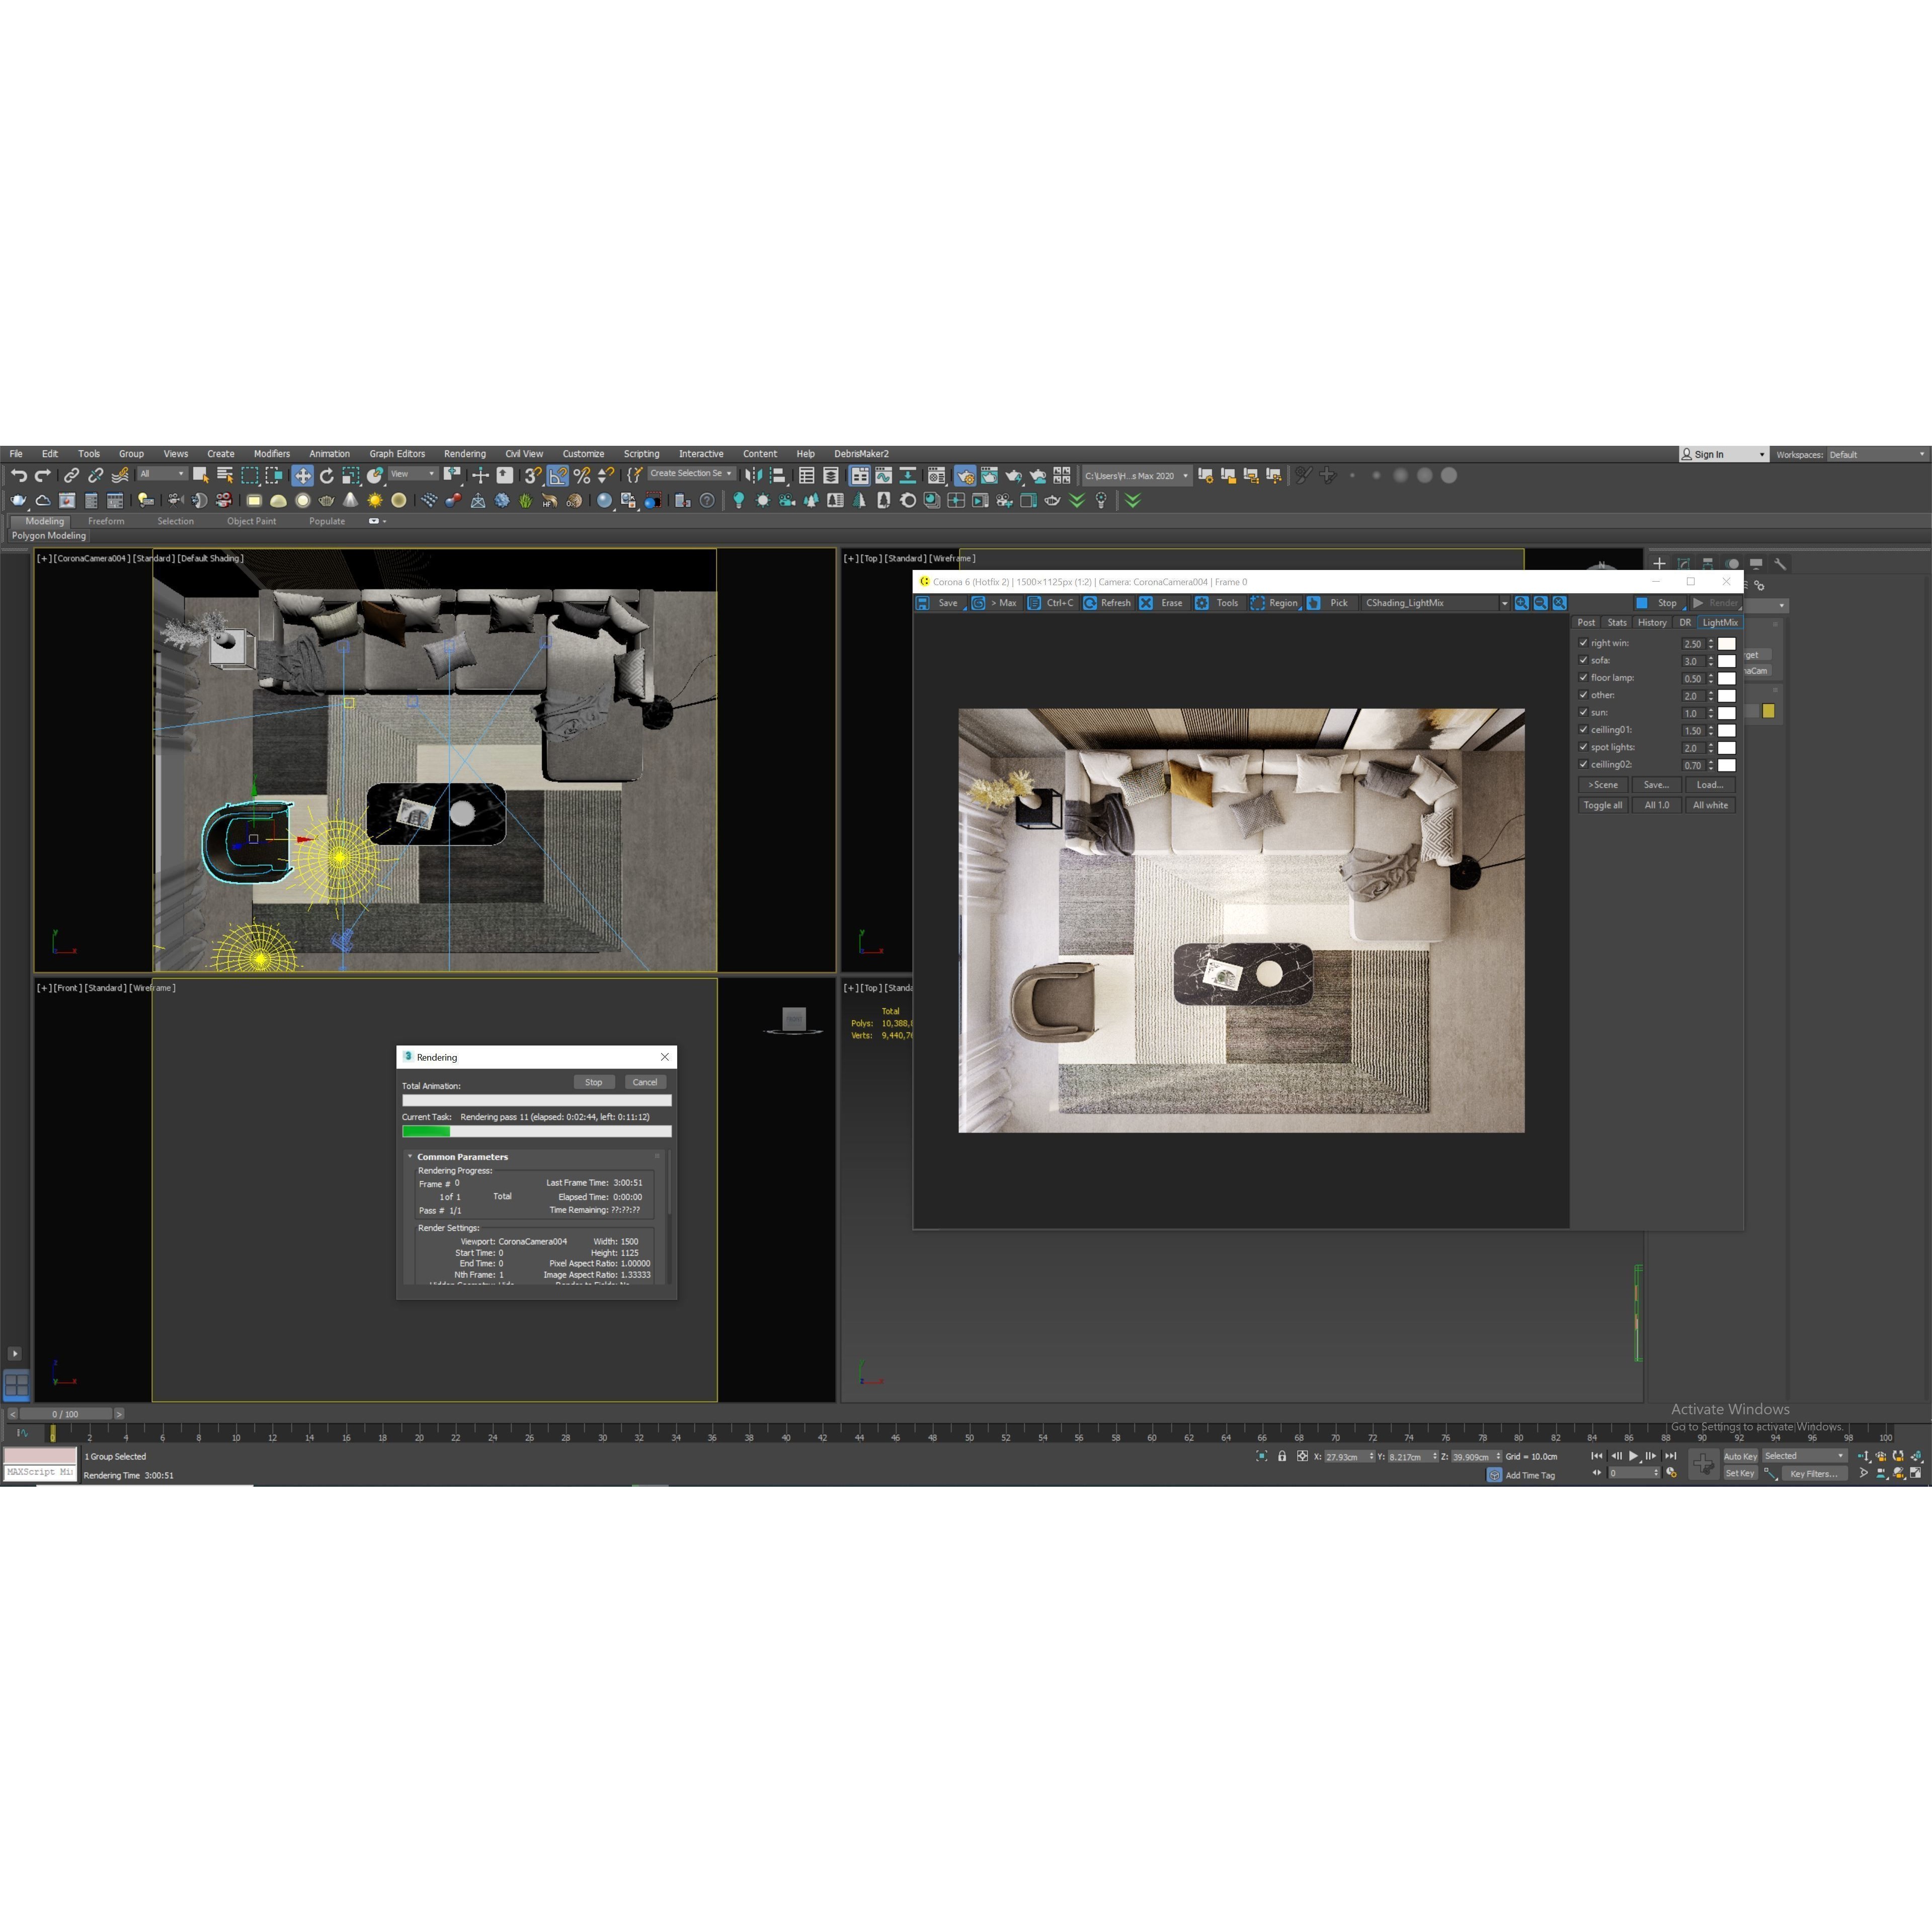The height and width of the screenshot is (1932, 1932).
Task: Click the Region render icon
Action: tap(1257, 603)
